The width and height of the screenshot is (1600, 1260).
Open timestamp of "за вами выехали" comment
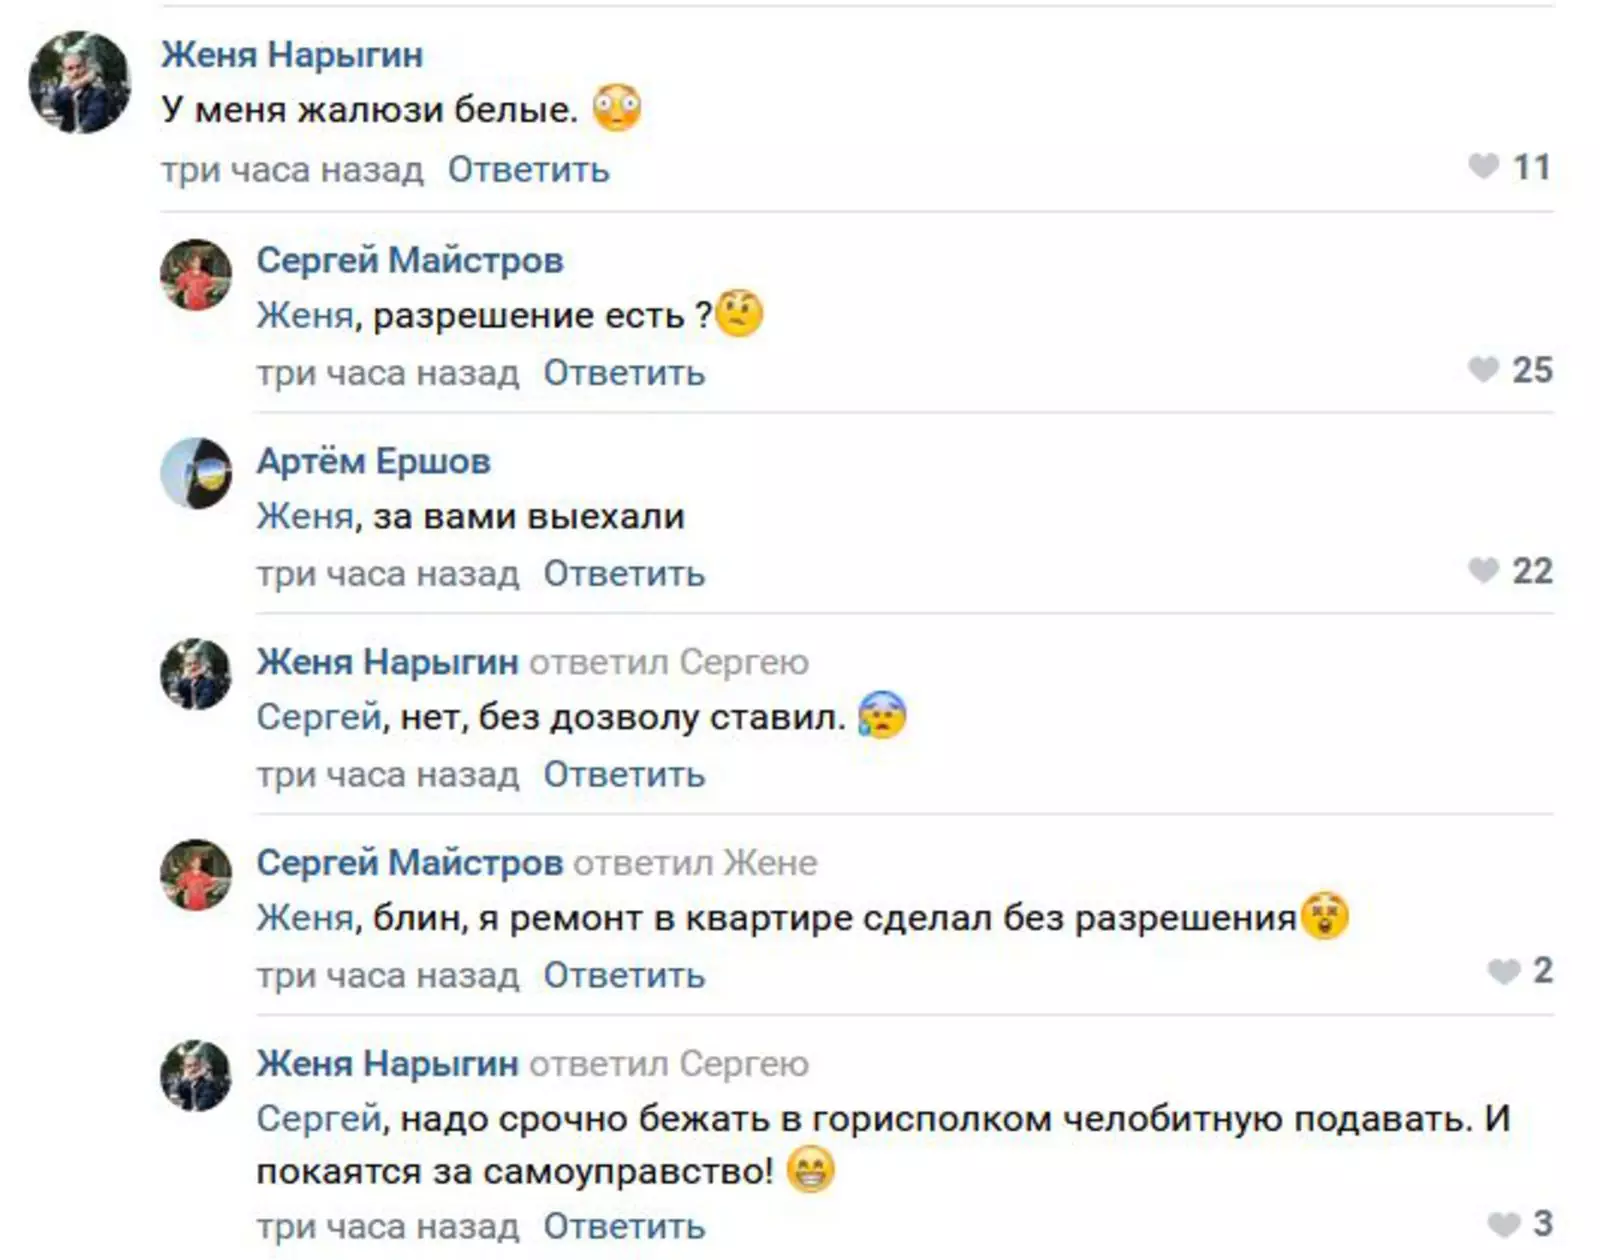[388, 574]
